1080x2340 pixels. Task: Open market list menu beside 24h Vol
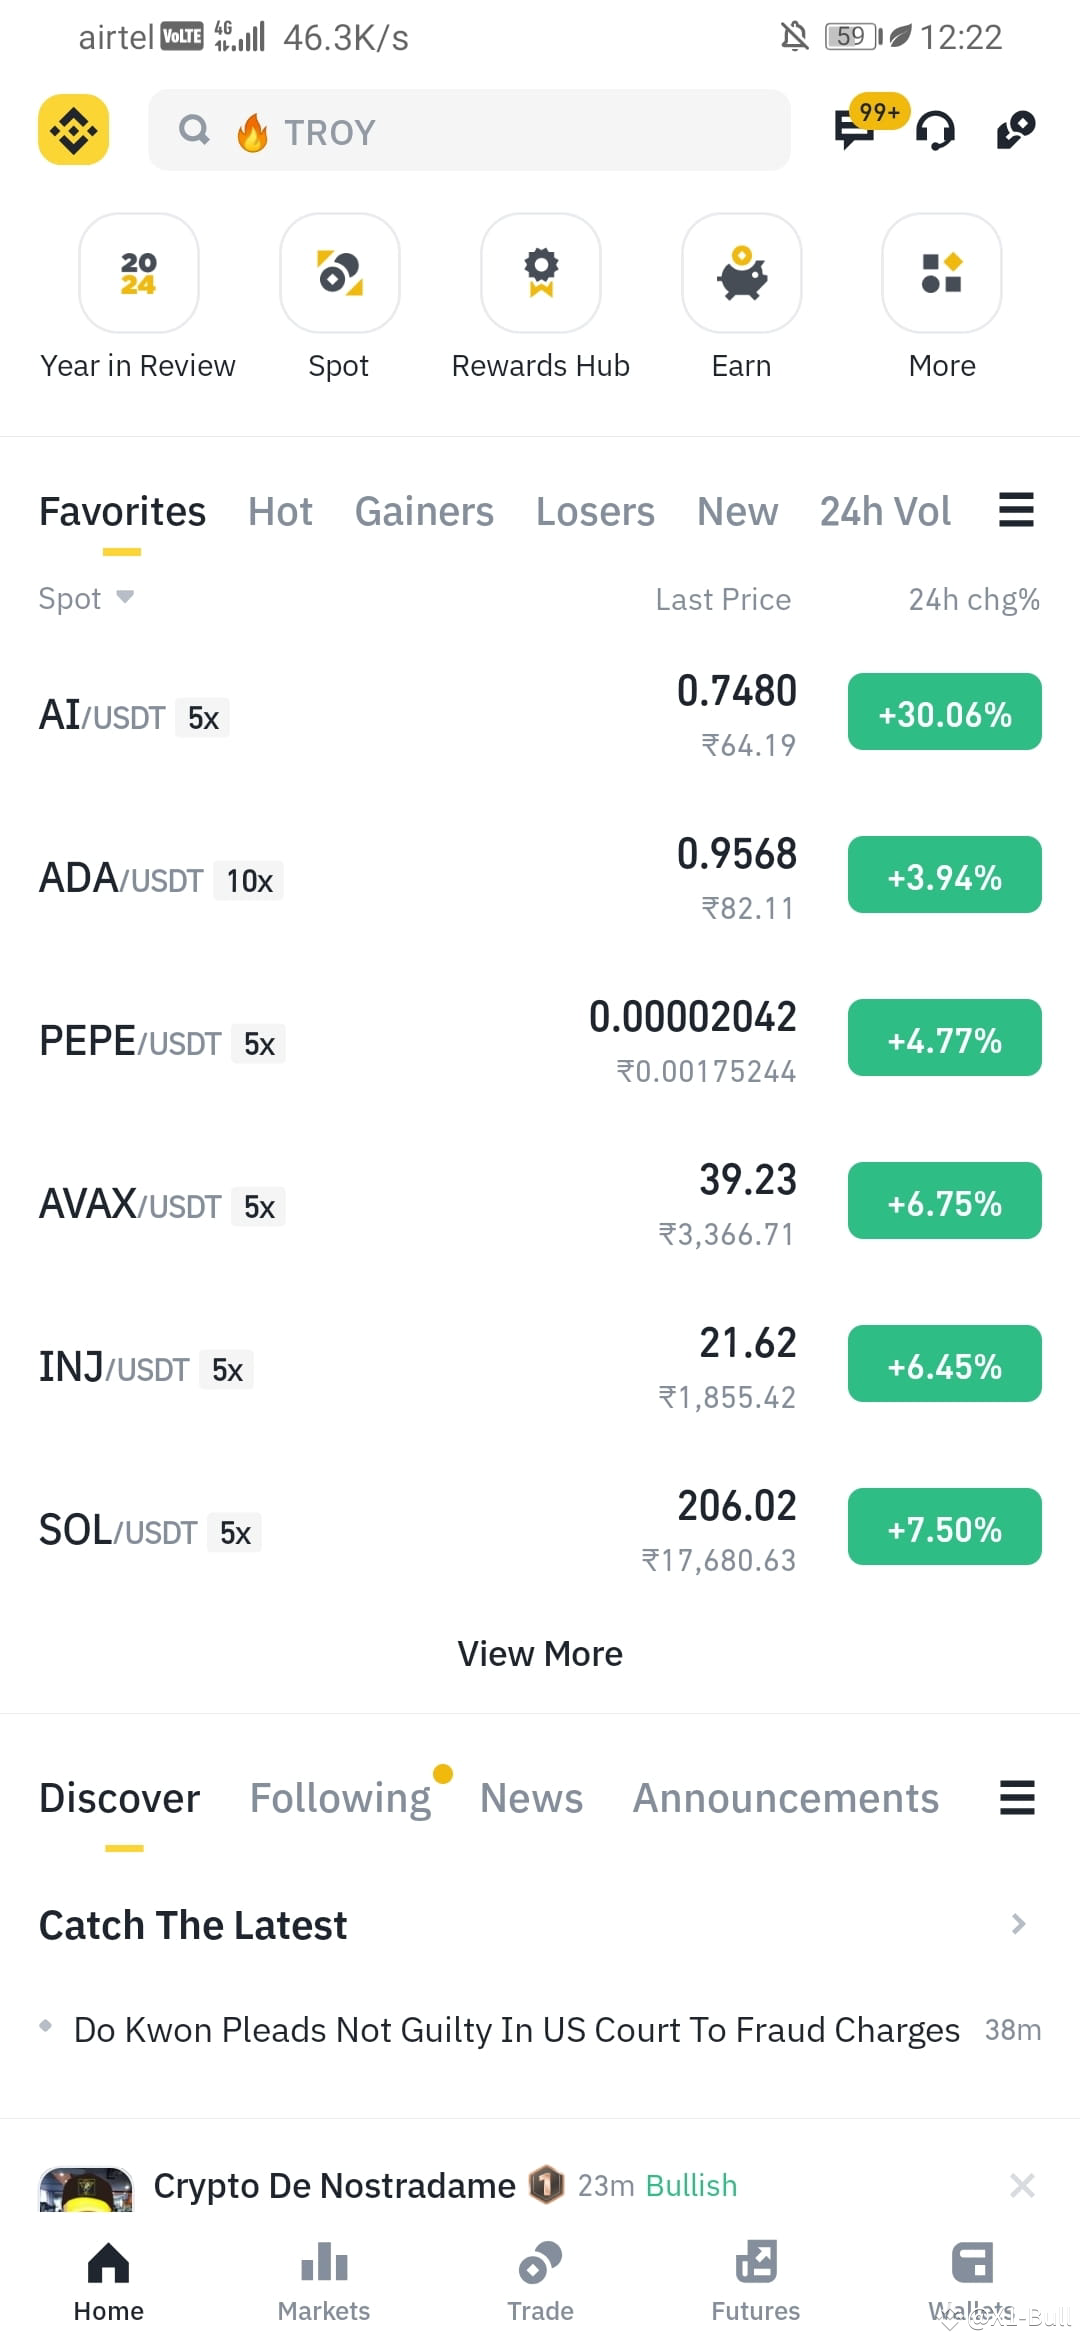[x=1016, y=510]
